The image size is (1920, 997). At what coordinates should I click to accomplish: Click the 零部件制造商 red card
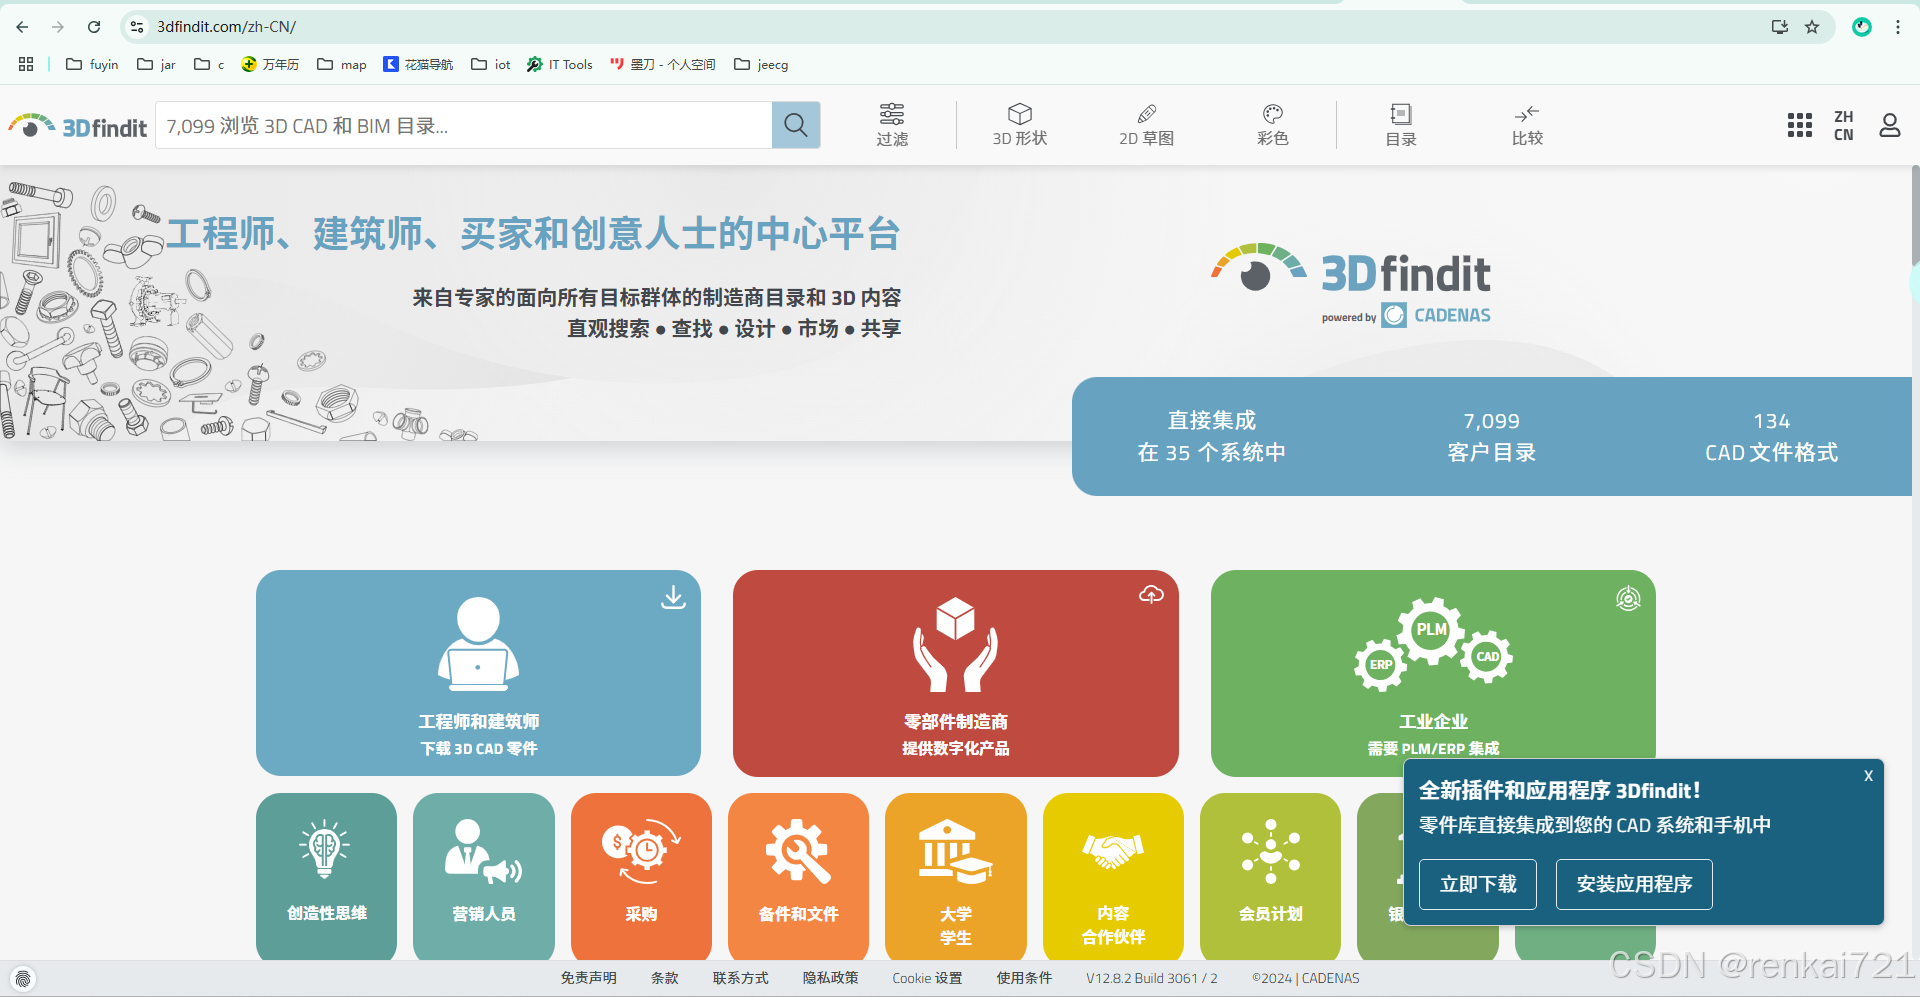[955, 673]
